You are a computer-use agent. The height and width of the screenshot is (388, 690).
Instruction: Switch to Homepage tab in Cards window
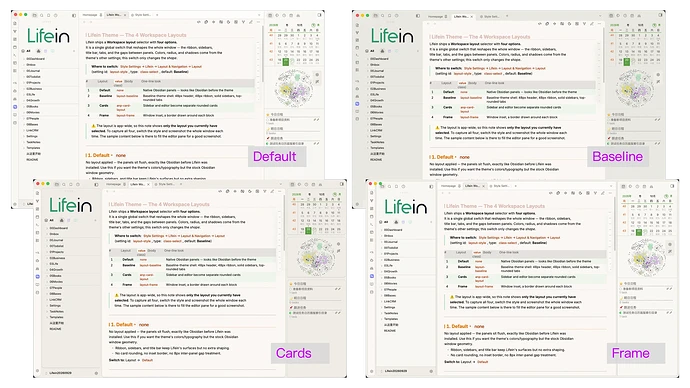(114, 184)
